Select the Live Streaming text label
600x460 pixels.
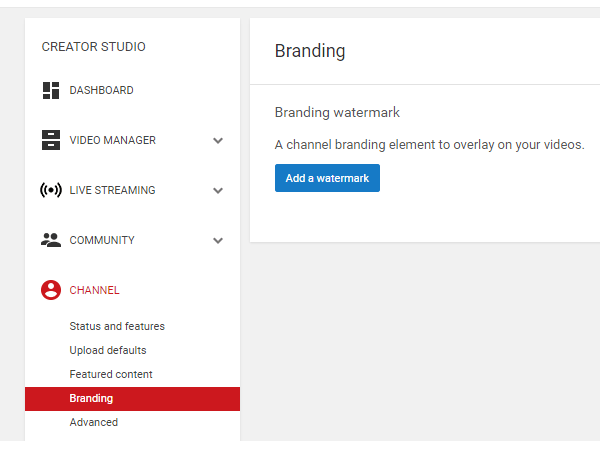112,191
